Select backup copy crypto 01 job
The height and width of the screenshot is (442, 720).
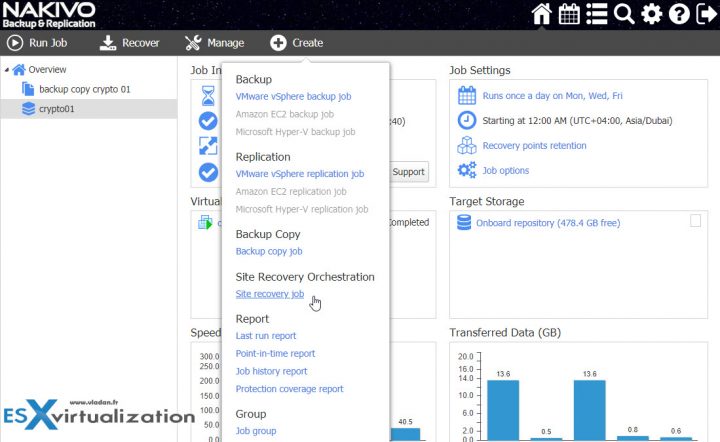[x=84, y=89]
